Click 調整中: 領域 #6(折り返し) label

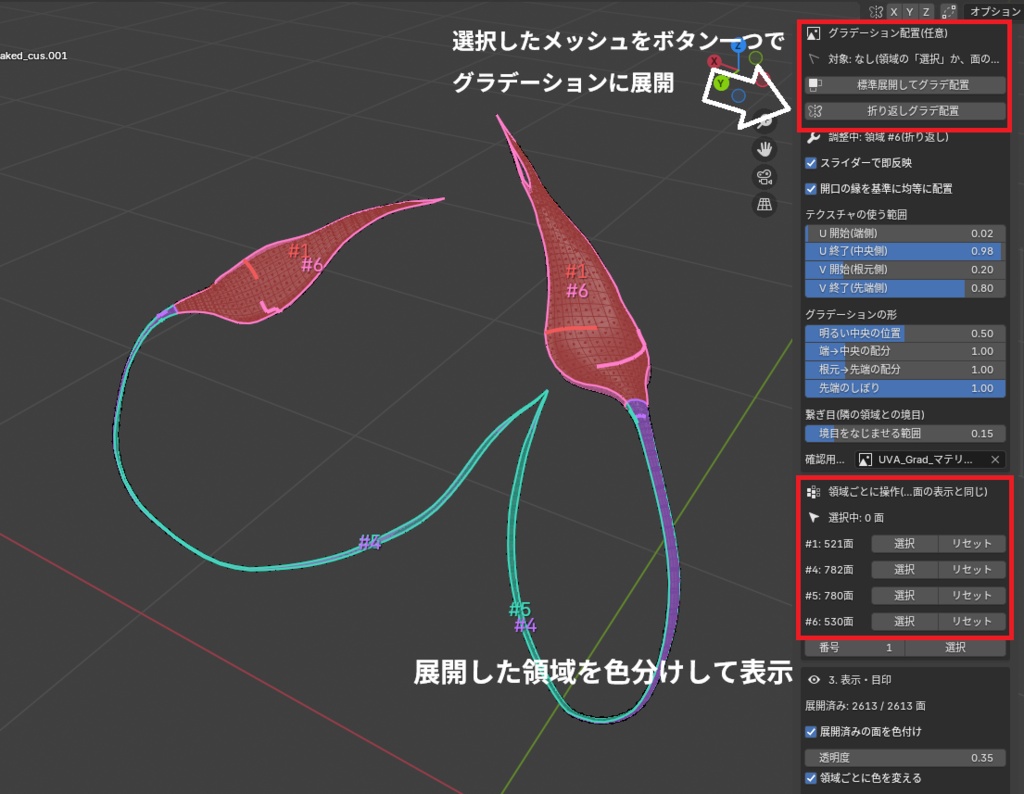pos(888,137)
